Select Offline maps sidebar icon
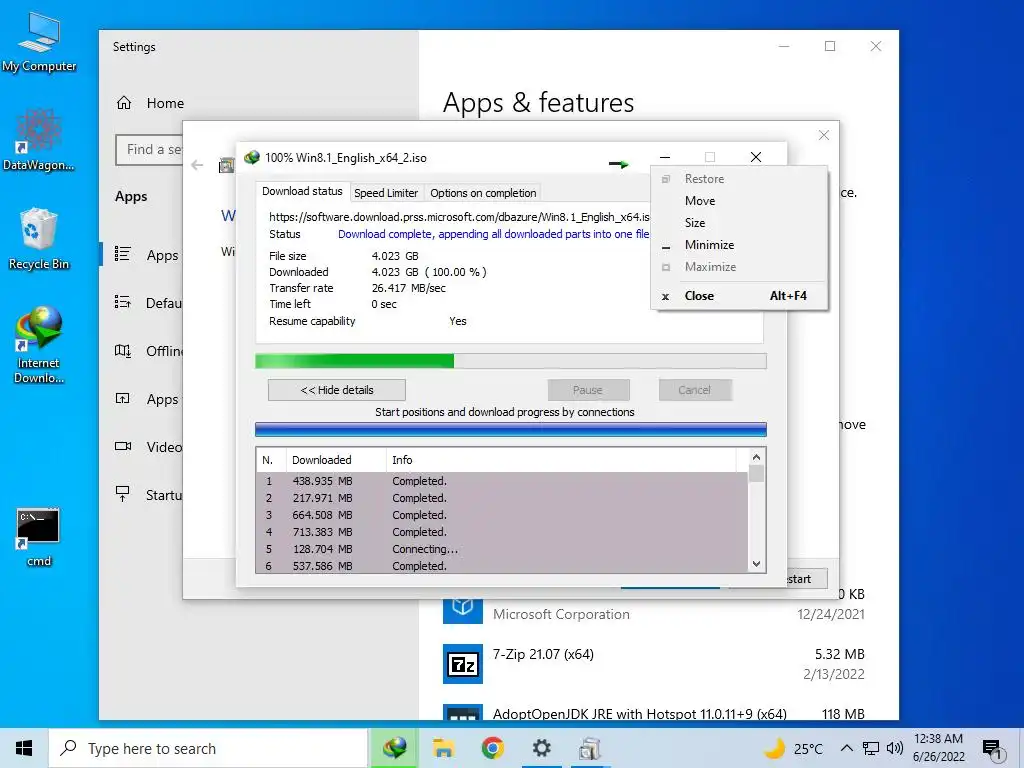This screenshot has height=768, width=1024. point(123,351)
